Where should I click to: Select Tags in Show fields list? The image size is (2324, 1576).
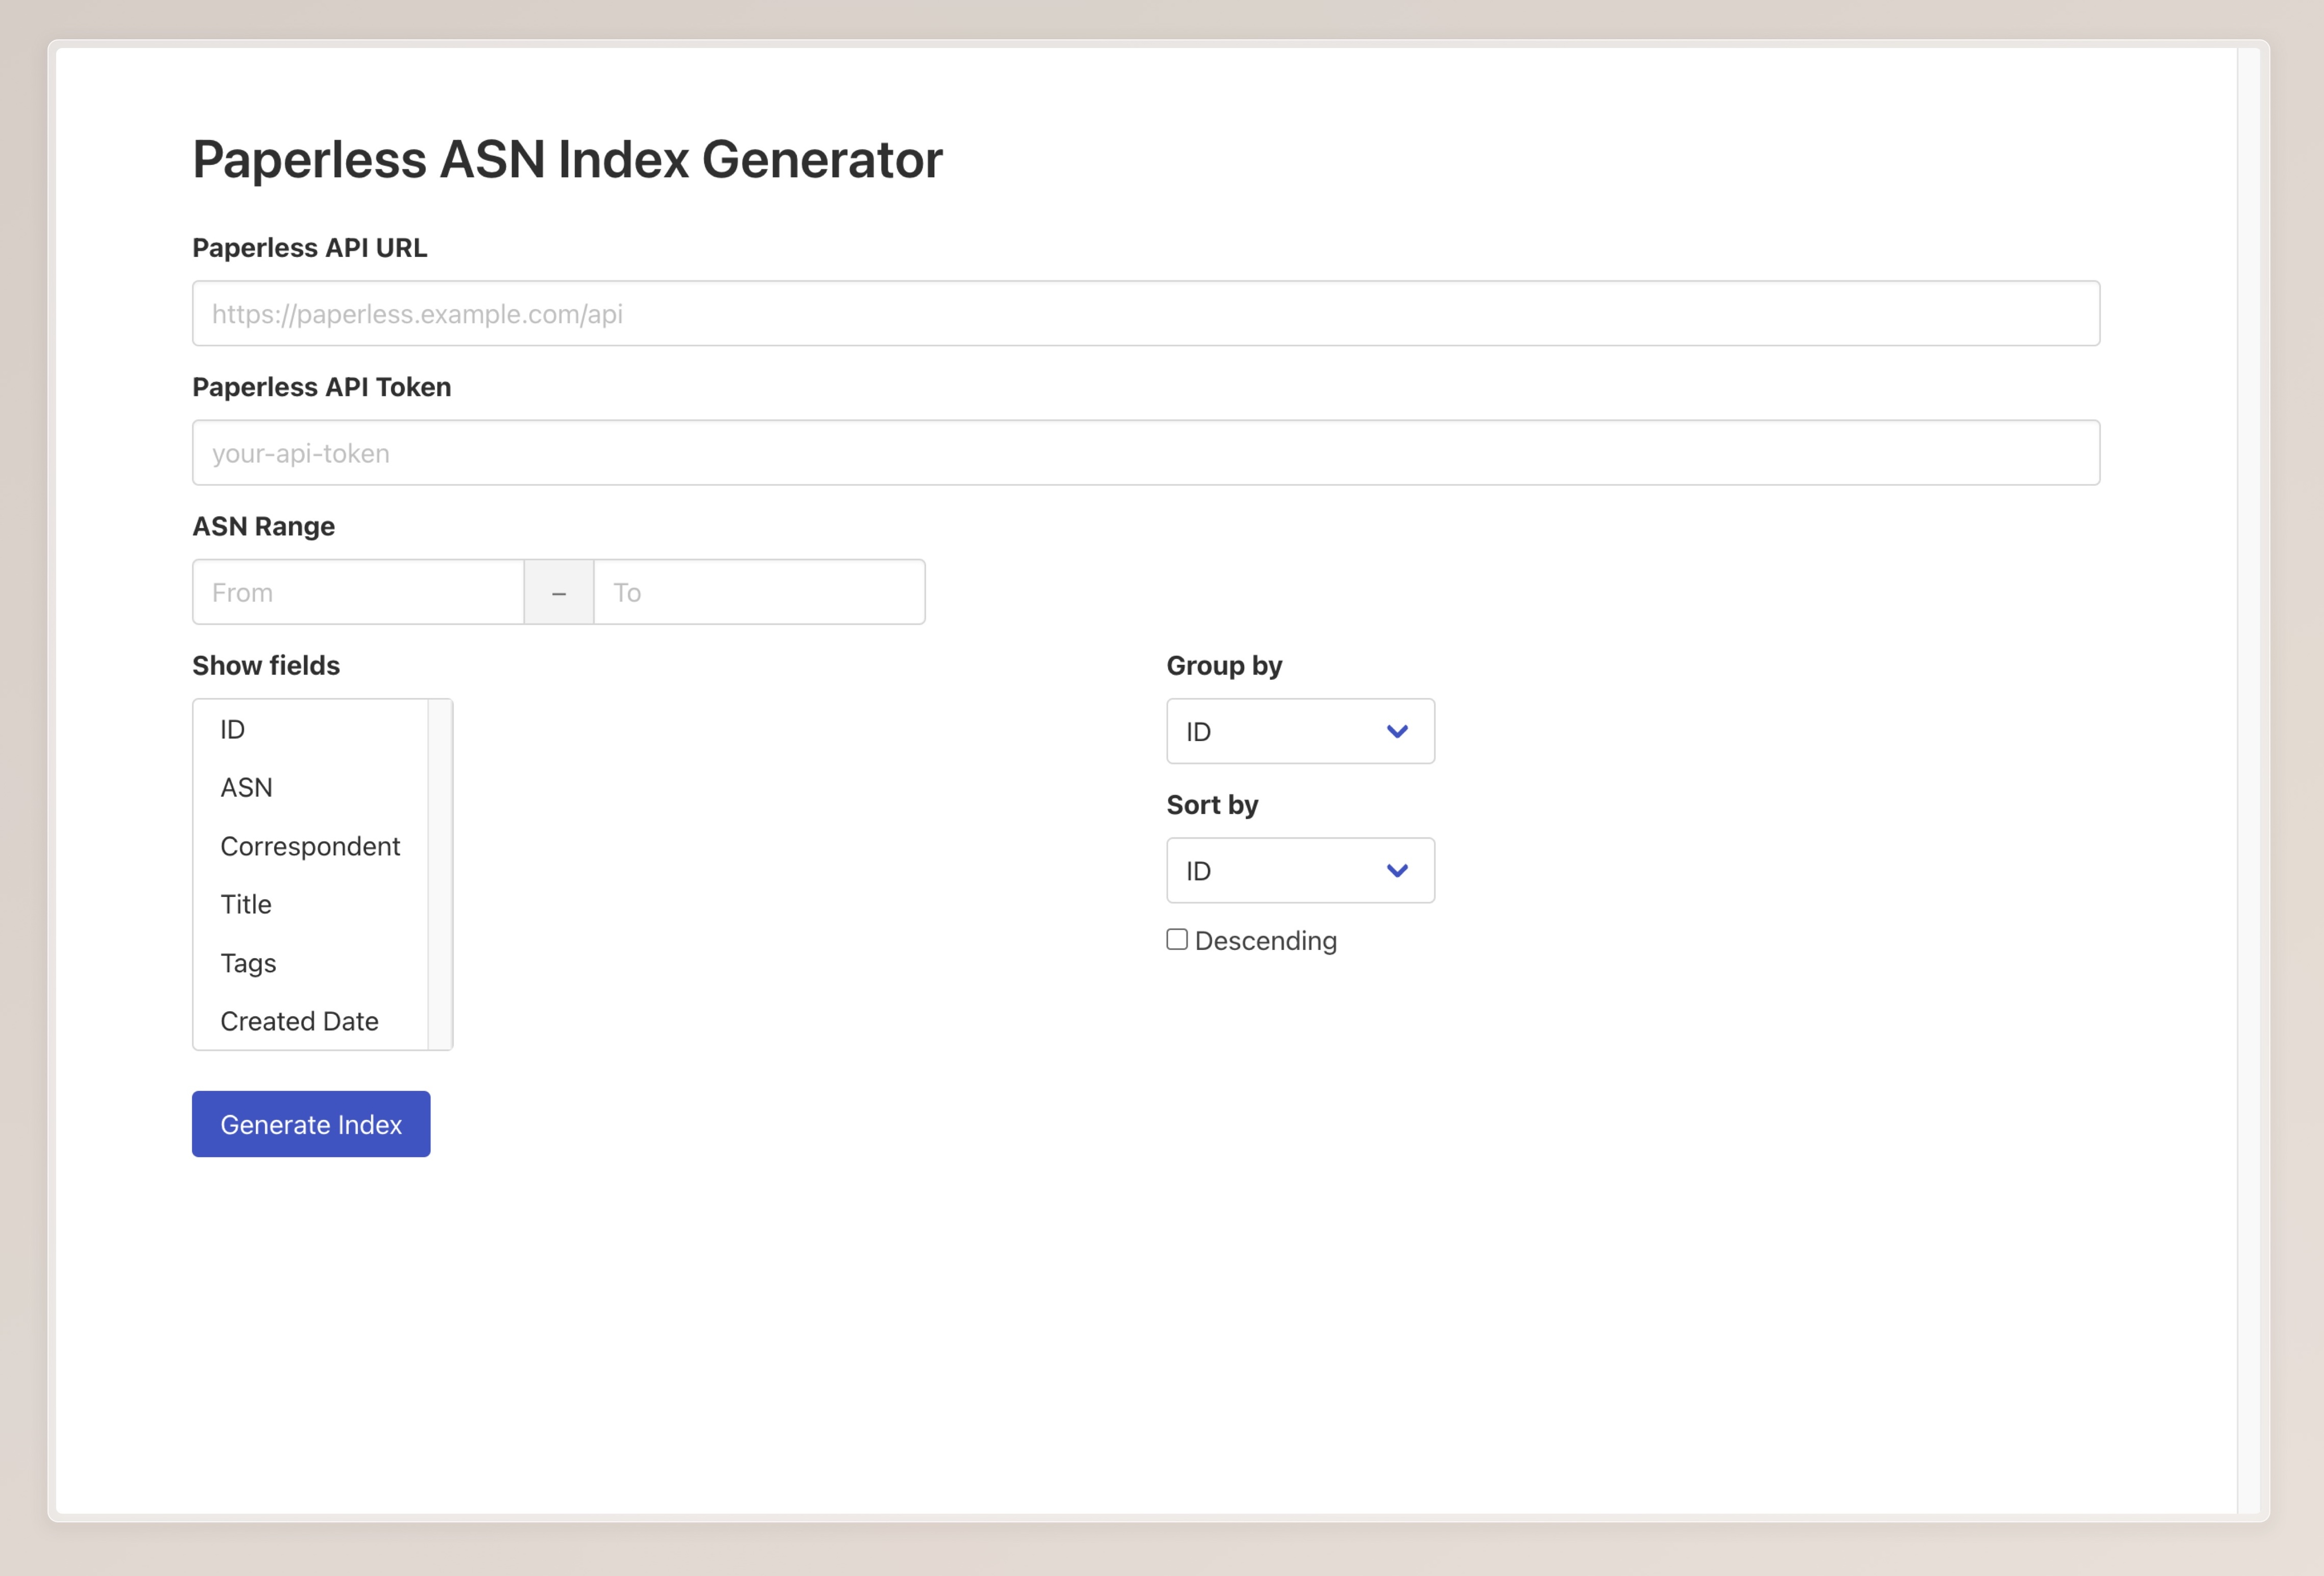248,963
